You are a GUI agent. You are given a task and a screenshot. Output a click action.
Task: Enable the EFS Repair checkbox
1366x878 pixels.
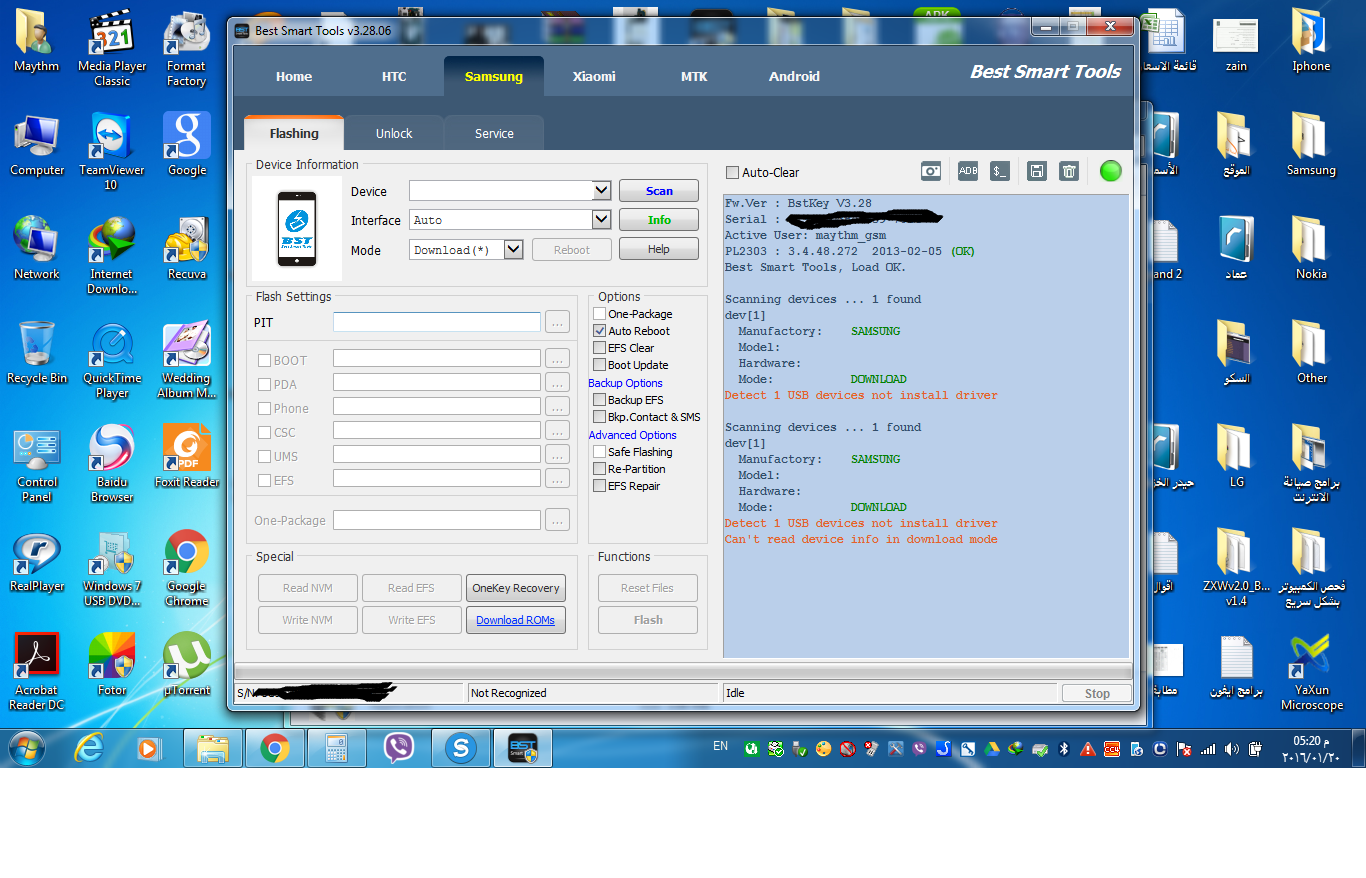599,486
